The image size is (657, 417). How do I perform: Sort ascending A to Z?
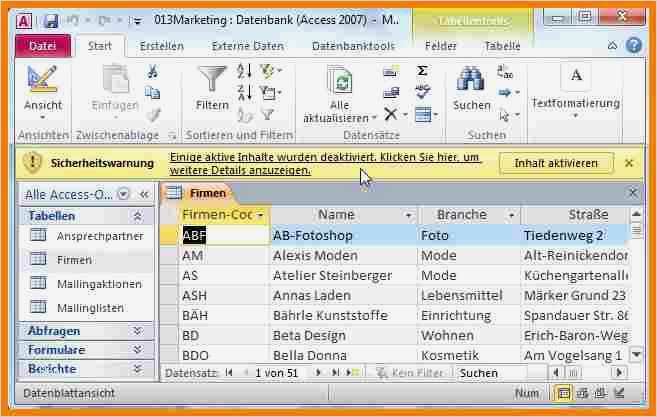(245, 71)
